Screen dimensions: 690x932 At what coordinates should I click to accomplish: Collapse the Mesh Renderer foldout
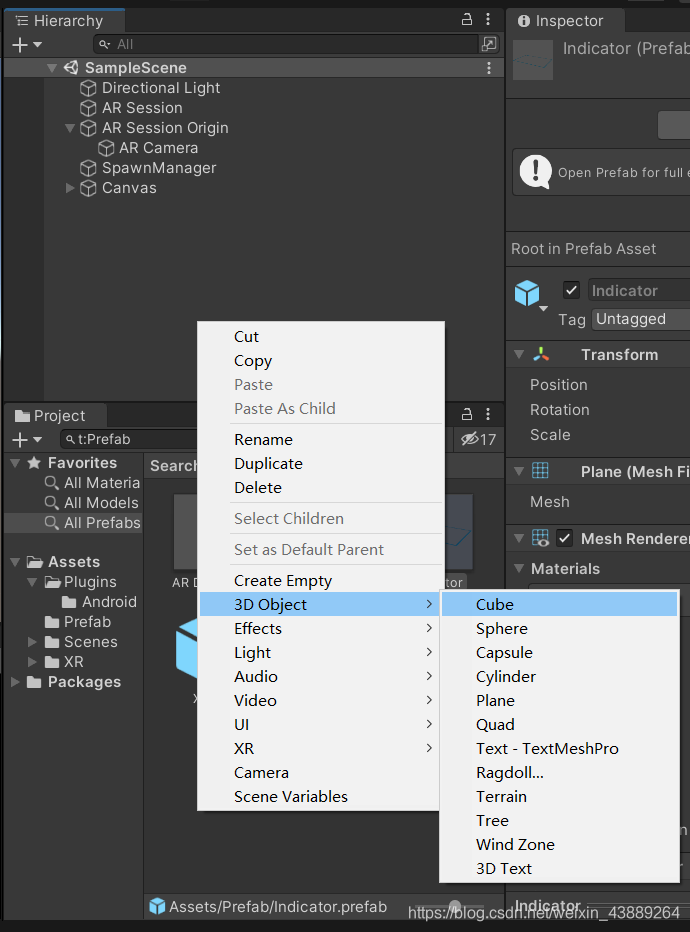pyautogui.click(x=519, y=539)
